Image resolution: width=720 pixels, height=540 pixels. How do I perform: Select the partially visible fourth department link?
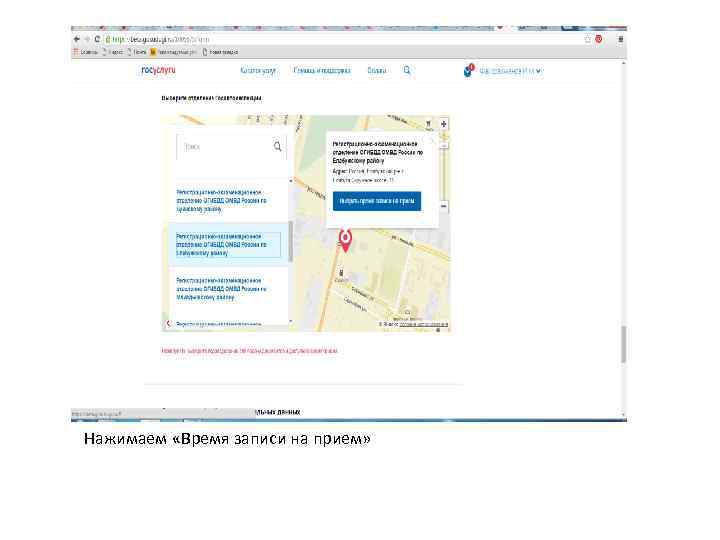click(219, 324)
